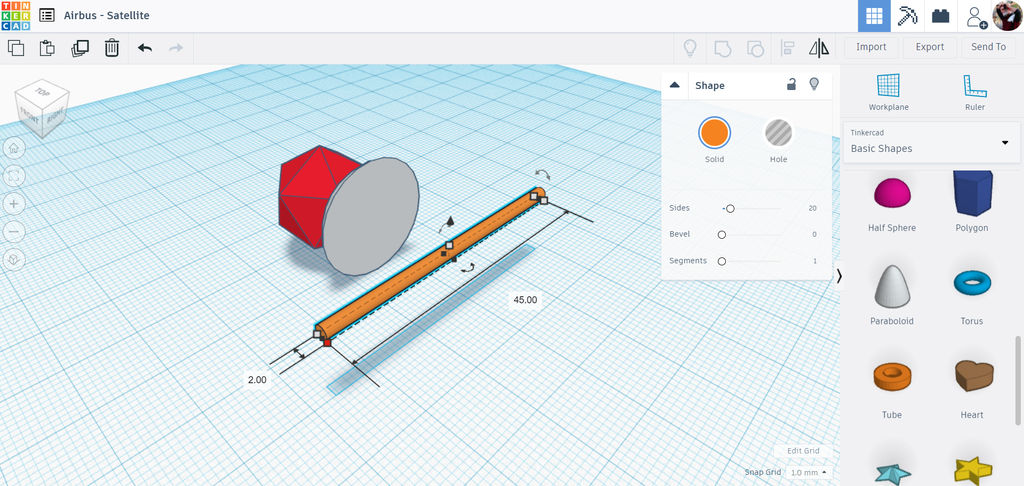
Task: Zoom out with the minus button
Action: [14, 232]
